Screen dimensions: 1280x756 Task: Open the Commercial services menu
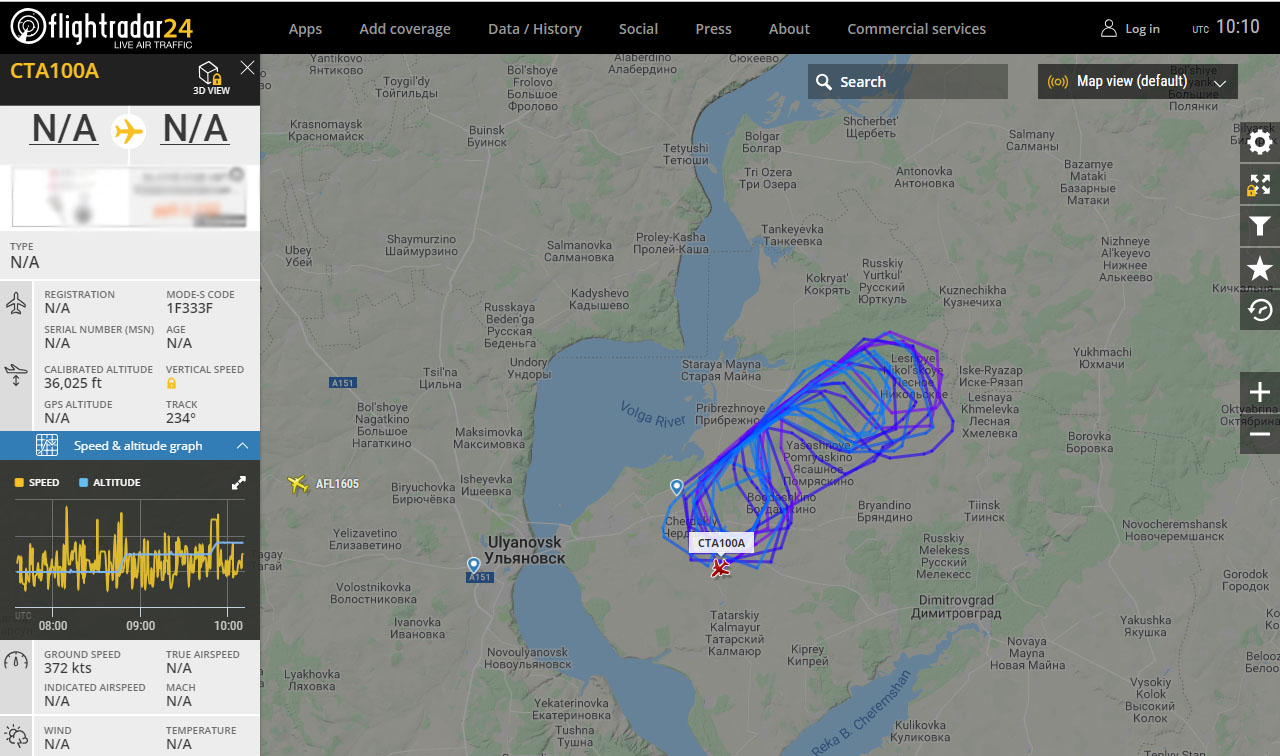(916, 29)
